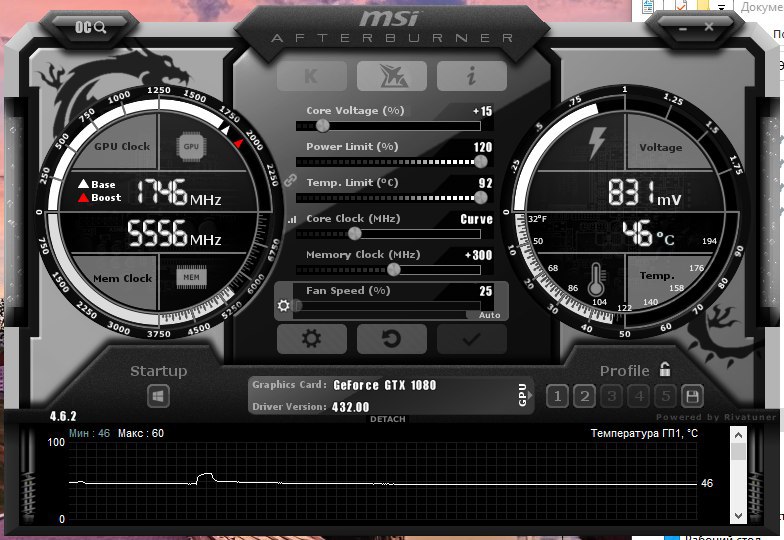The height and width of the screenshot is (540, 784).
Task: Close the Afterburner window
Action: (x=709, y=27)
